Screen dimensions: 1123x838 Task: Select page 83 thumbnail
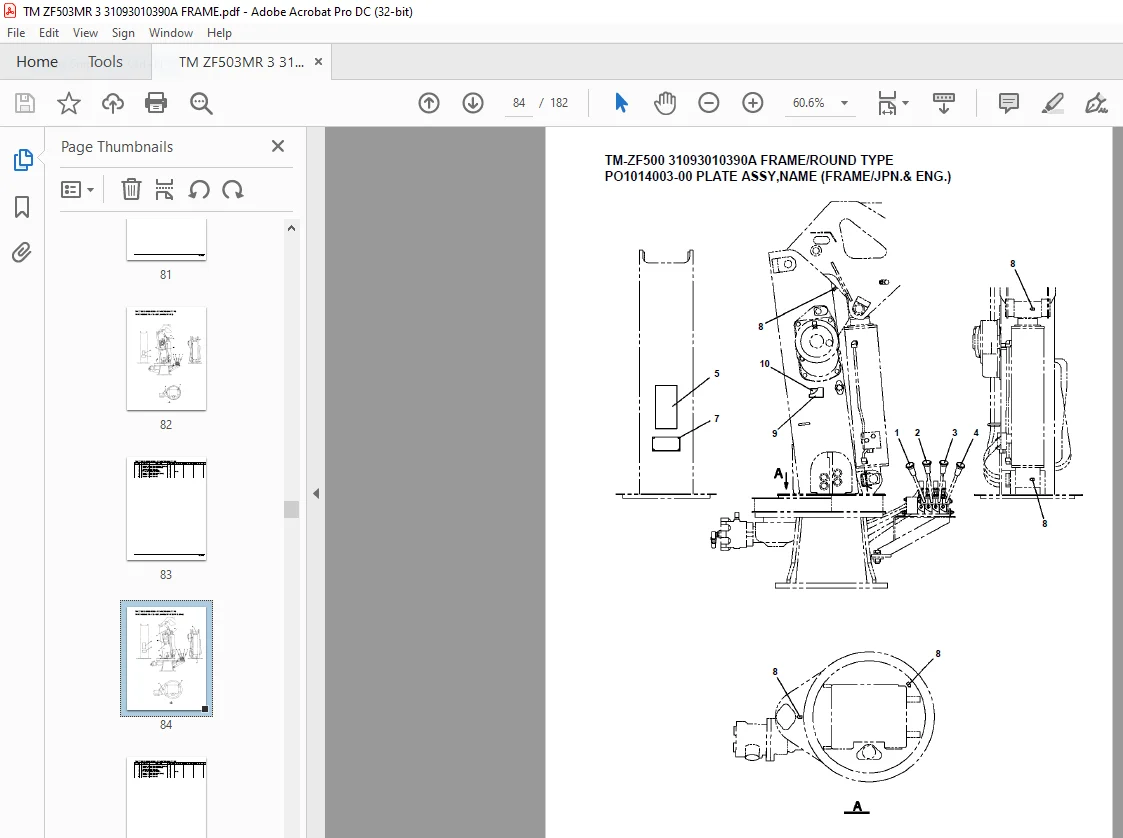[x=166, y=509]
